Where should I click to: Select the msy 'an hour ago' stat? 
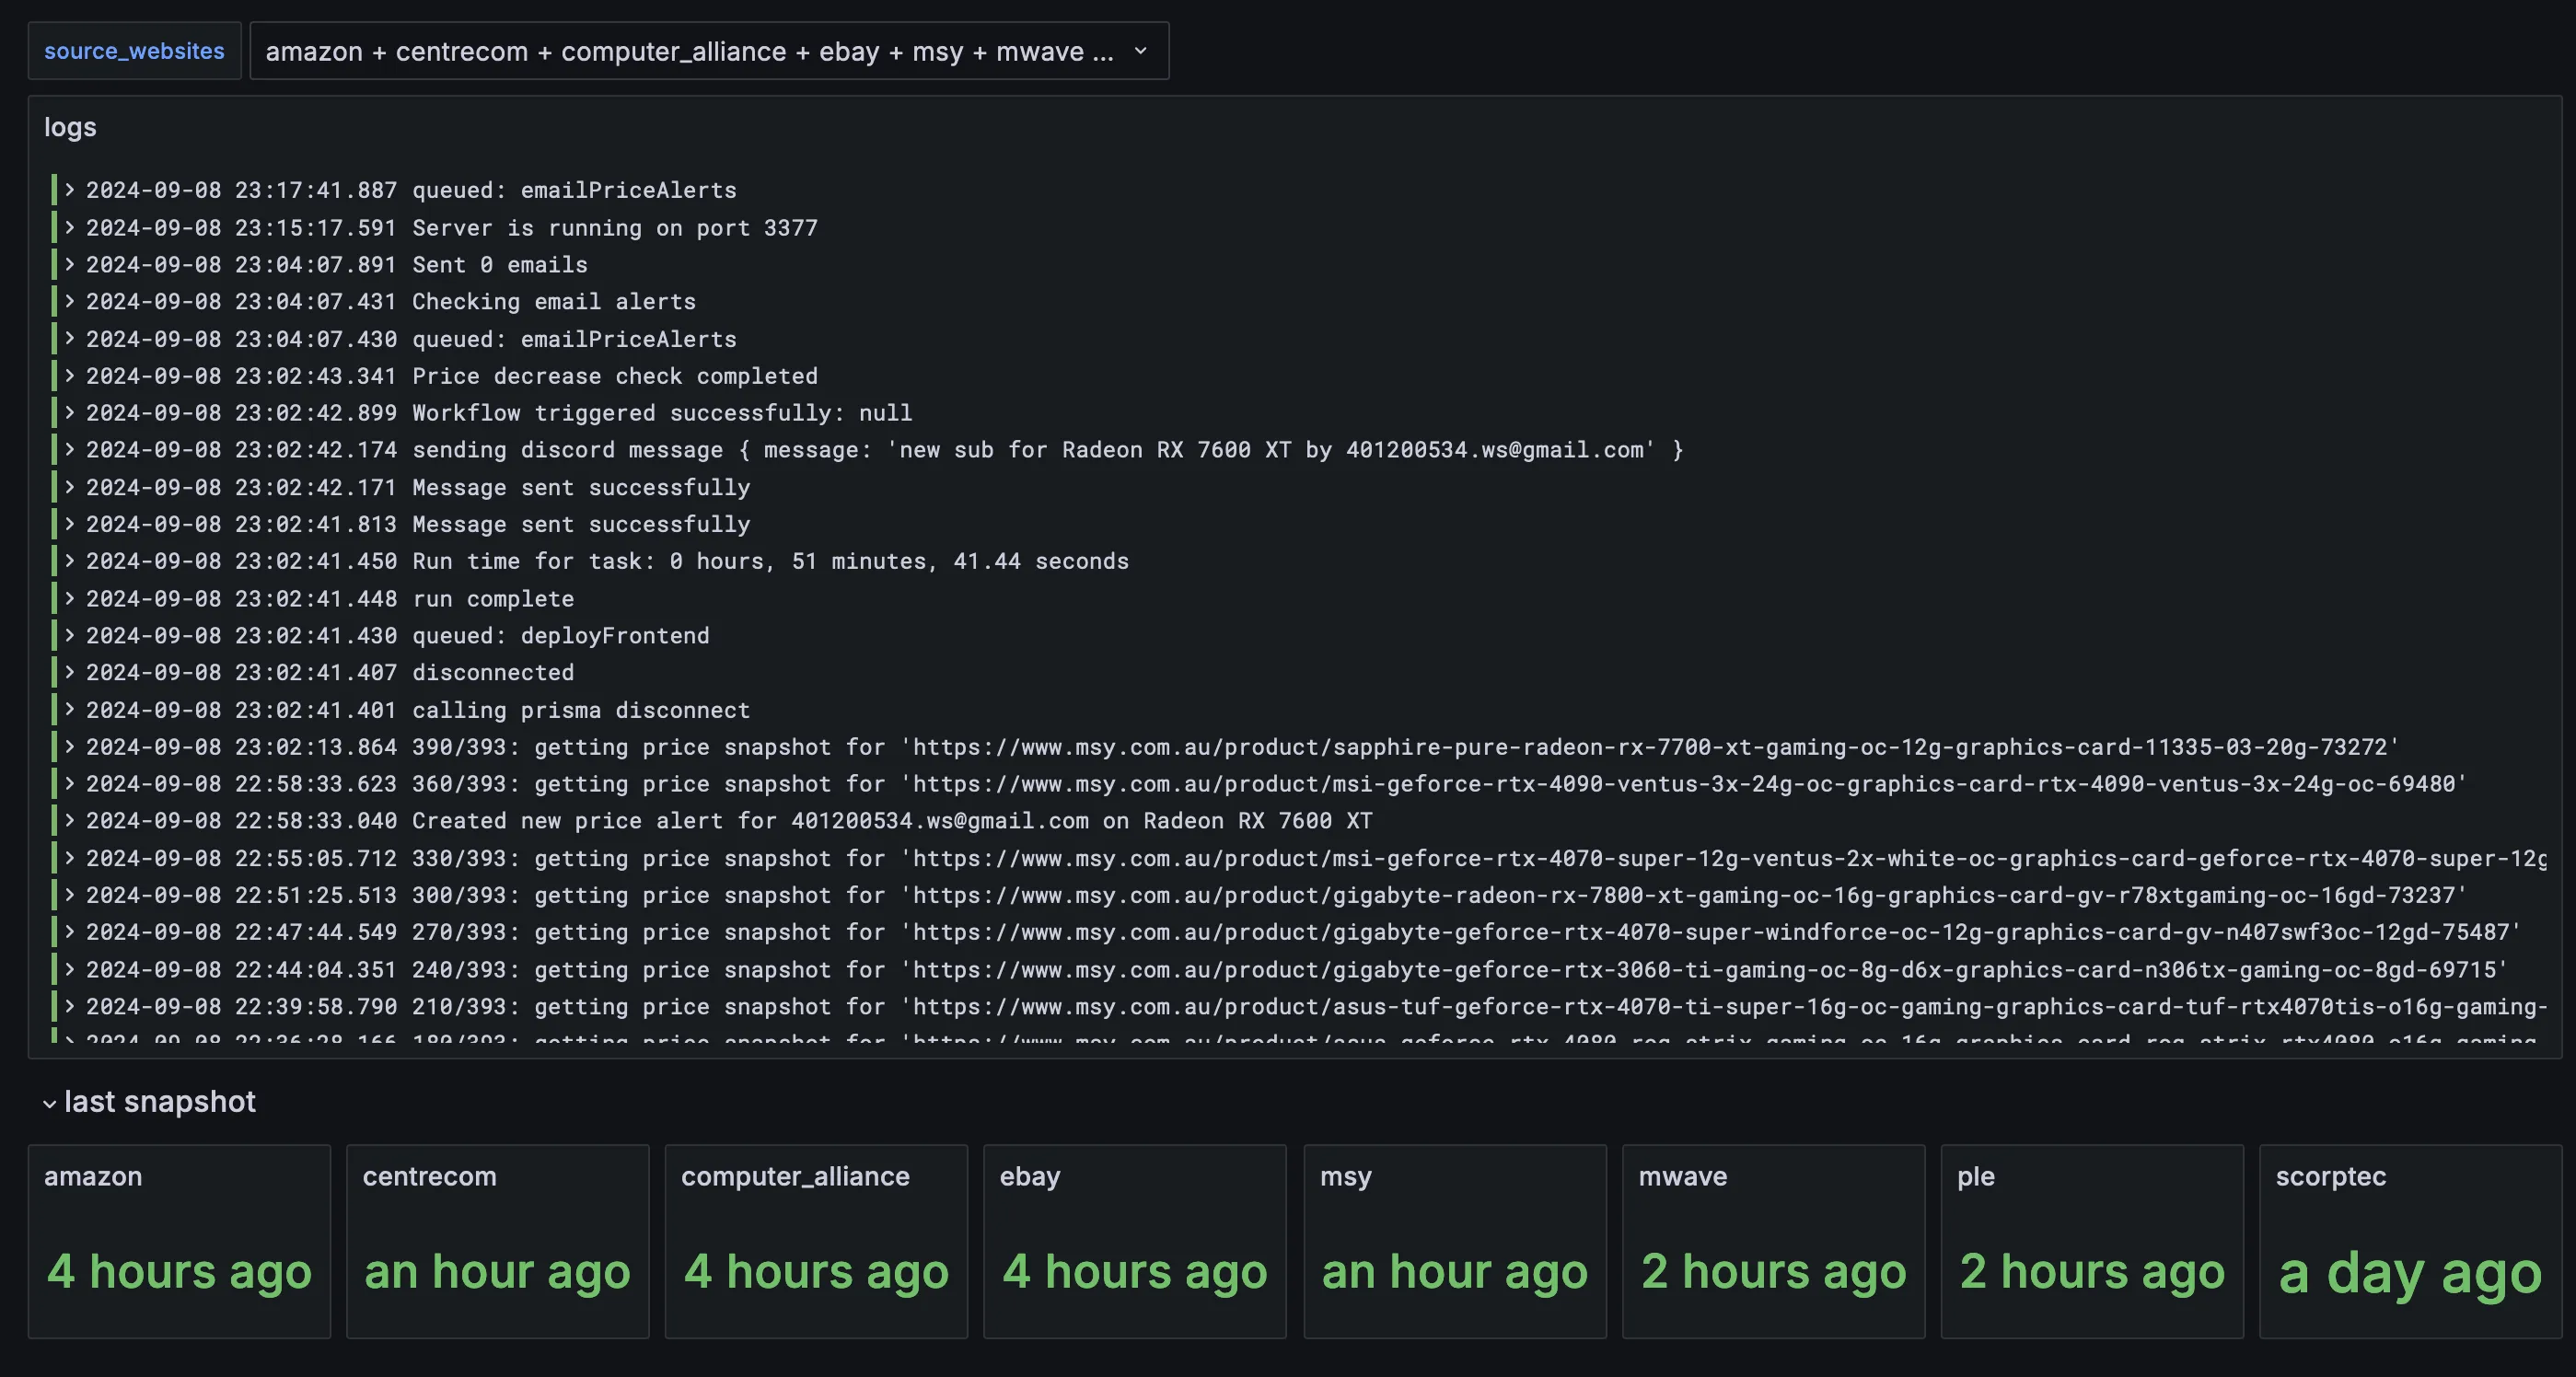coord(1454,1272)
